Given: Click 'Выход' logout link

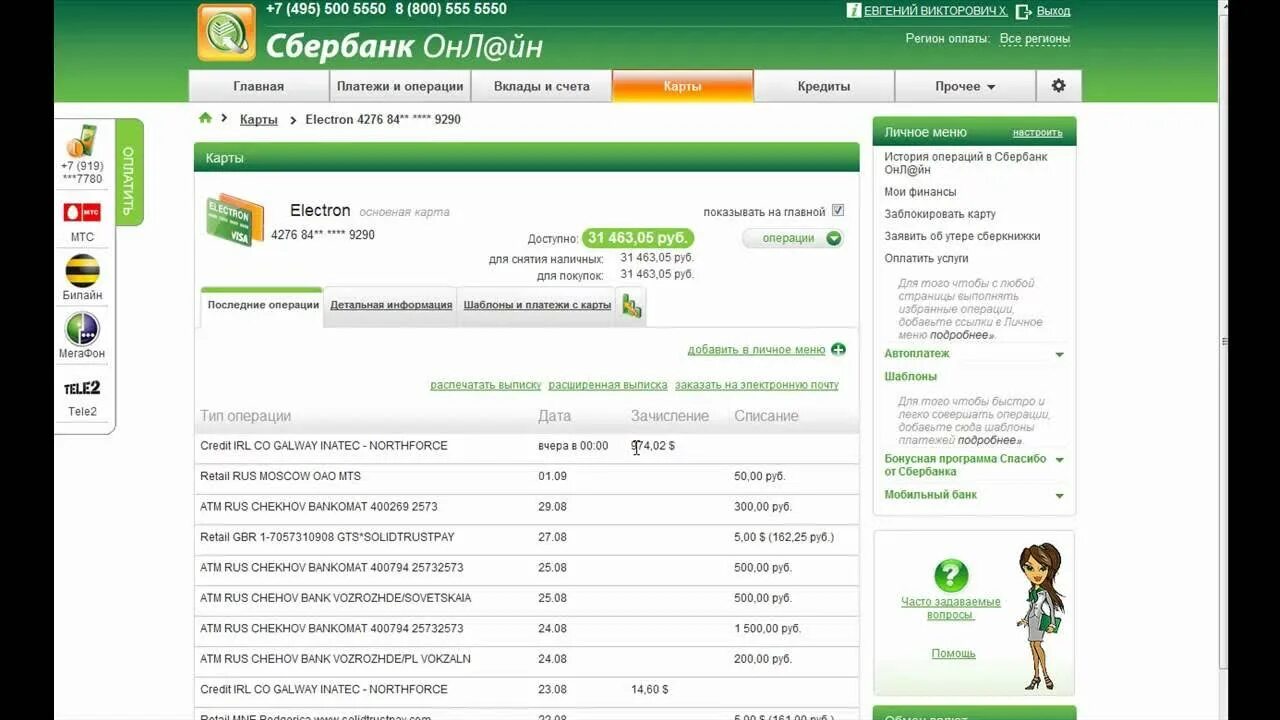Looking at the screenshot, I should pos(1053,11).
